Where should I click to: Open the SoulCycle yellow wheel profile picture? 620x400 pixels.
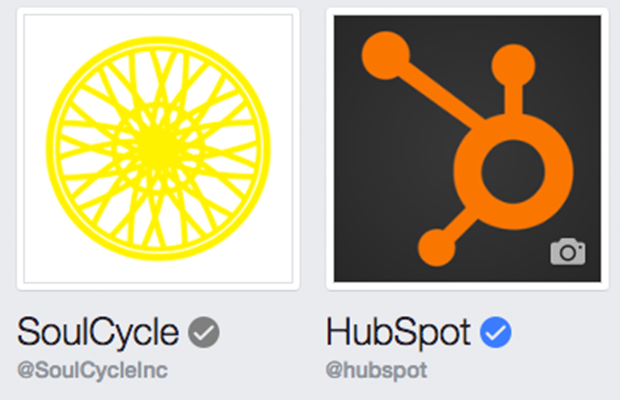[x=158, y=149]
